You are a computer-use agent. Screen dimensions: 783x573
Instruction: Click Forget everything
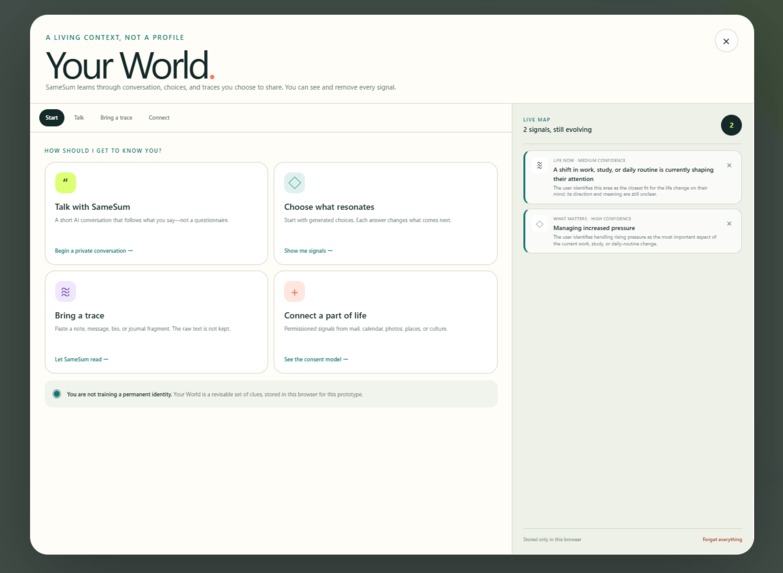pos(722,540)
